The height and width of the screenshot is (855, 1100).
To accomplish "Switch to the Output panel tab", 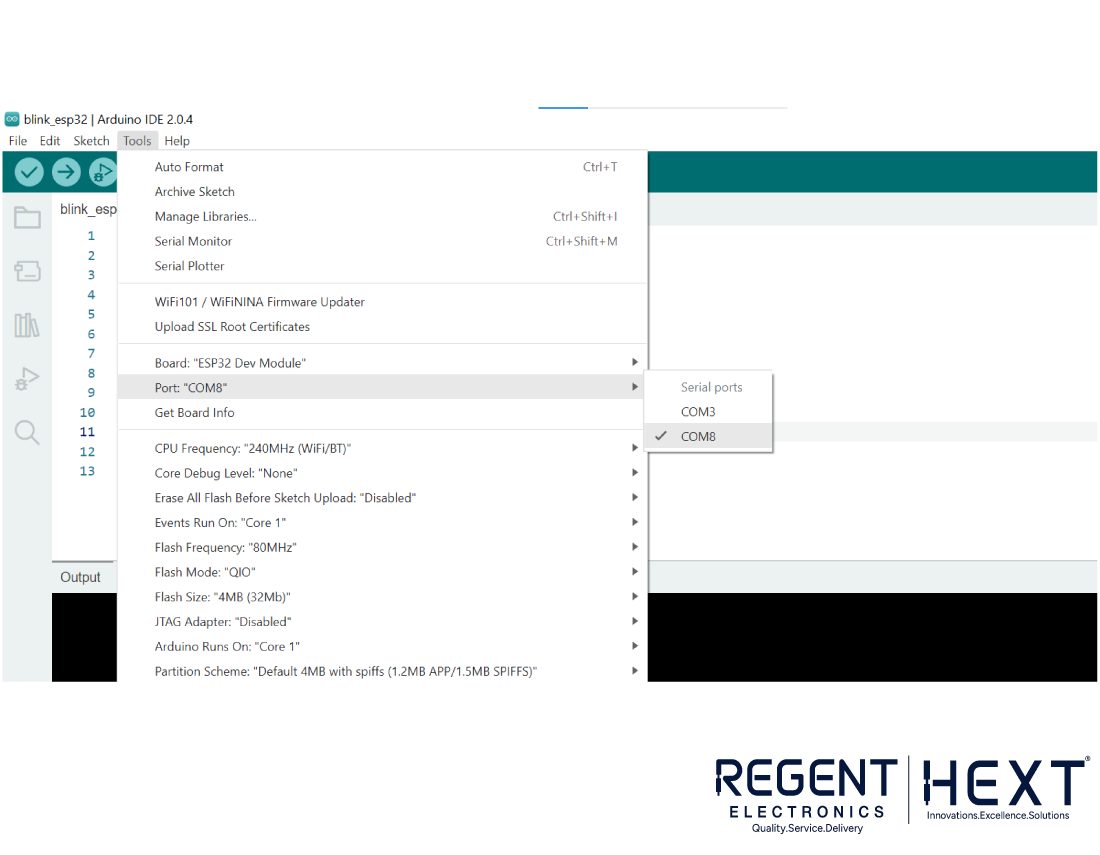I will (80, 577).
